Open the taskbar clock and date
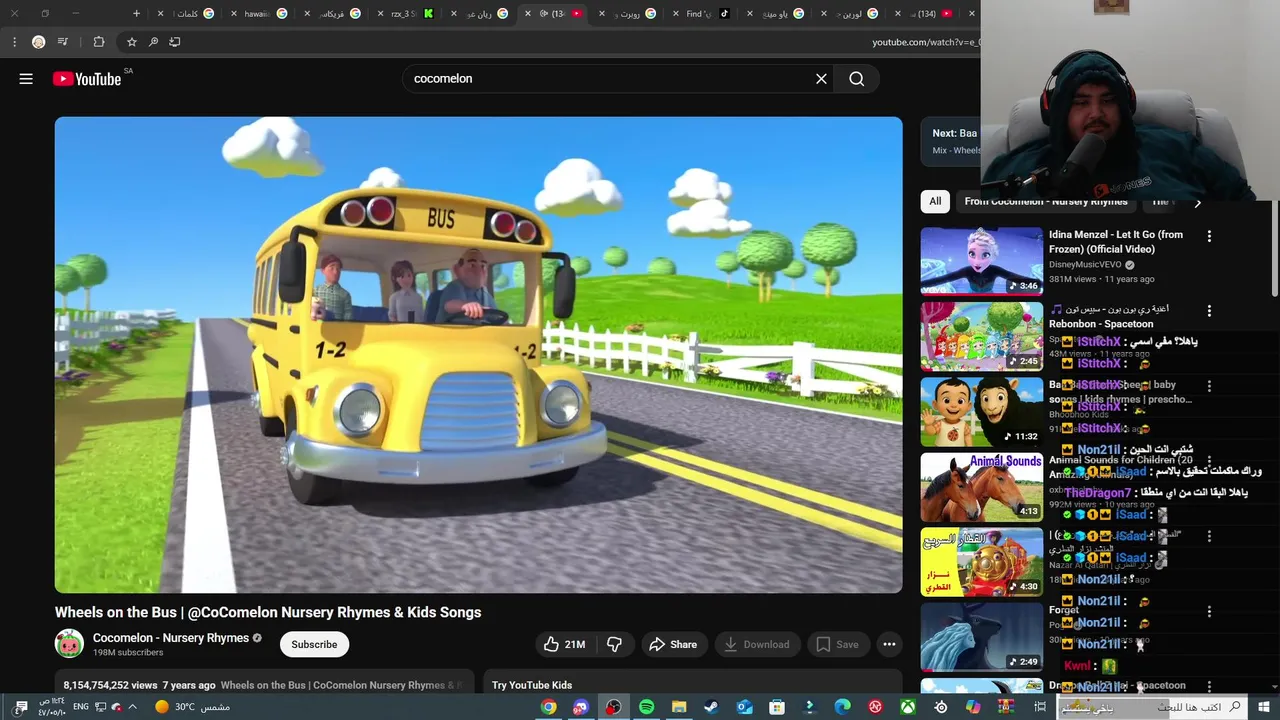The image size is (1280, 720). coord(51,707)
